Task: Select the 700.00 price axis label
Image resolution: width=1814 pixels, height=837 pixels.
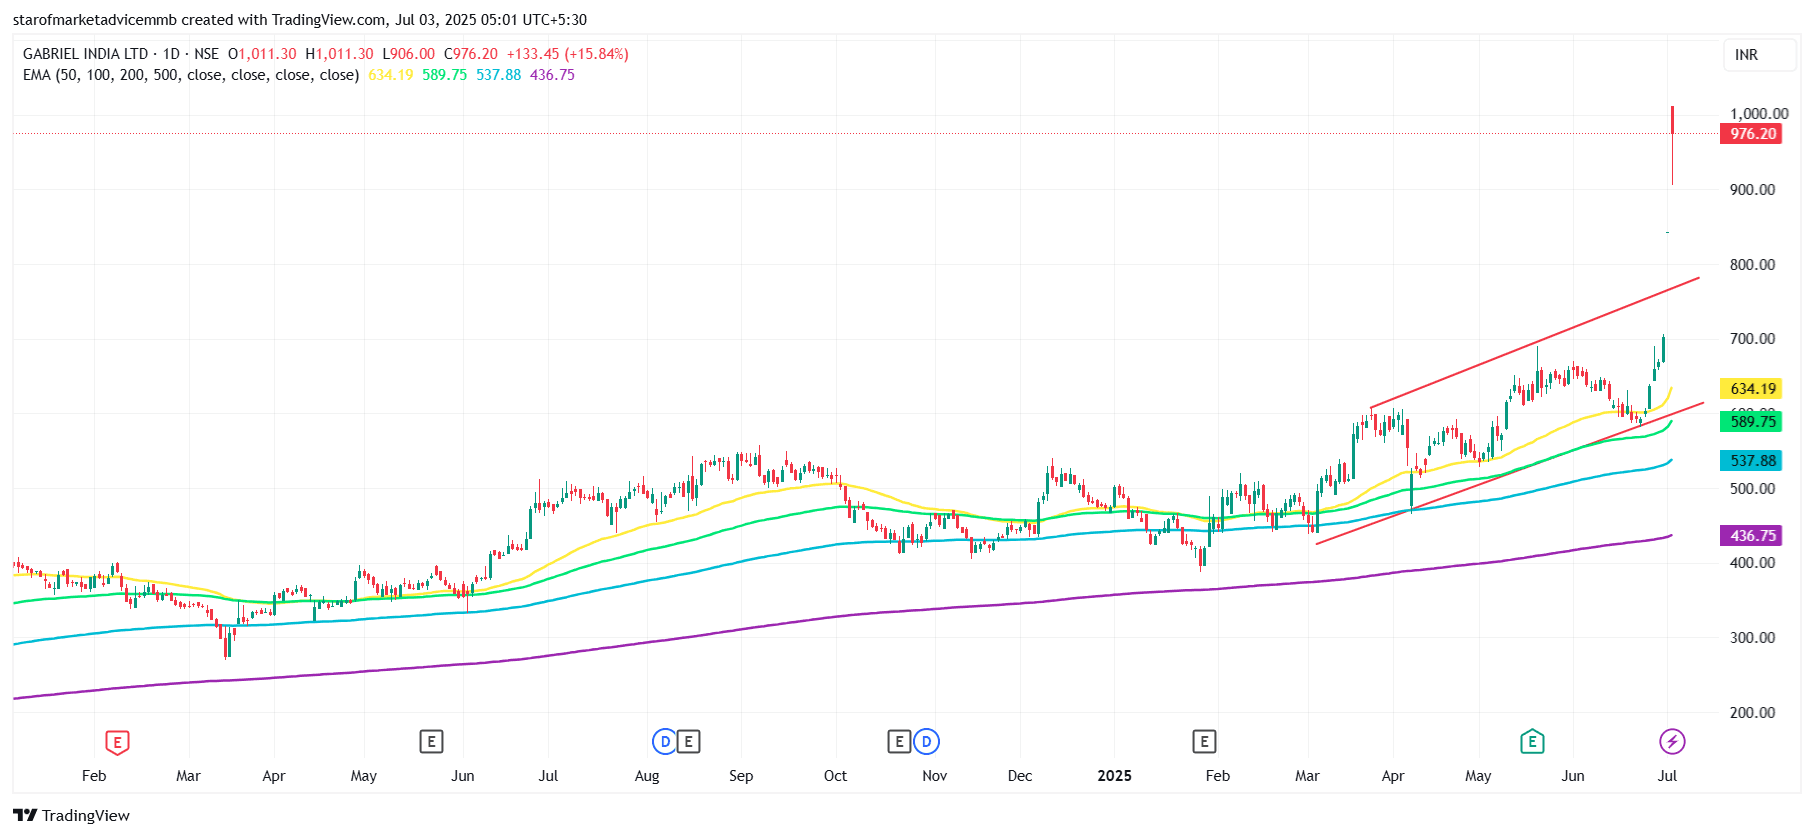Action: pos(1753,339)
